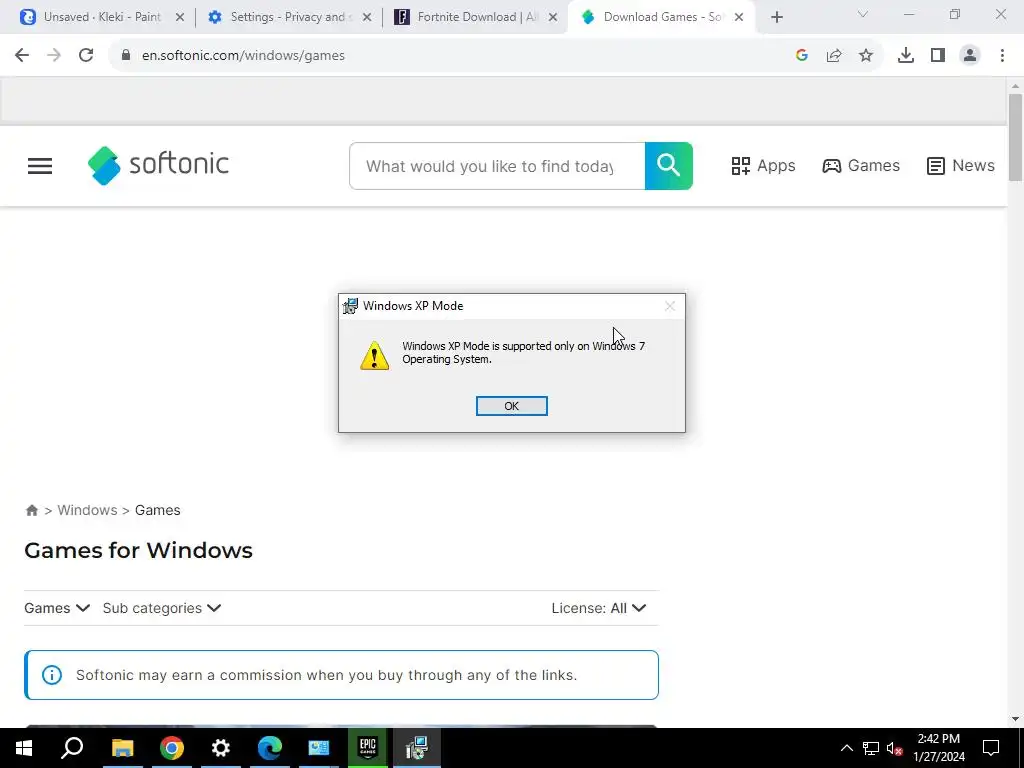Bookmark this page with the star
The height and width of the screenshot is (768, 1024).
pos(866,56)
